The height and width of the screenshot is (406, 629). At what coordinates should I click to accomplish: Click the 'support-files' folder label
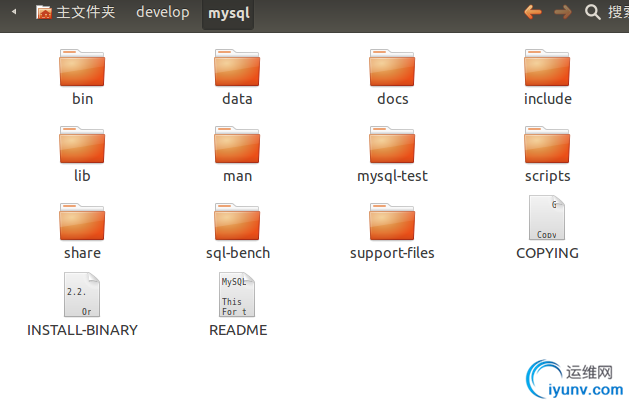pyautogui.click(x=392, y=254)
